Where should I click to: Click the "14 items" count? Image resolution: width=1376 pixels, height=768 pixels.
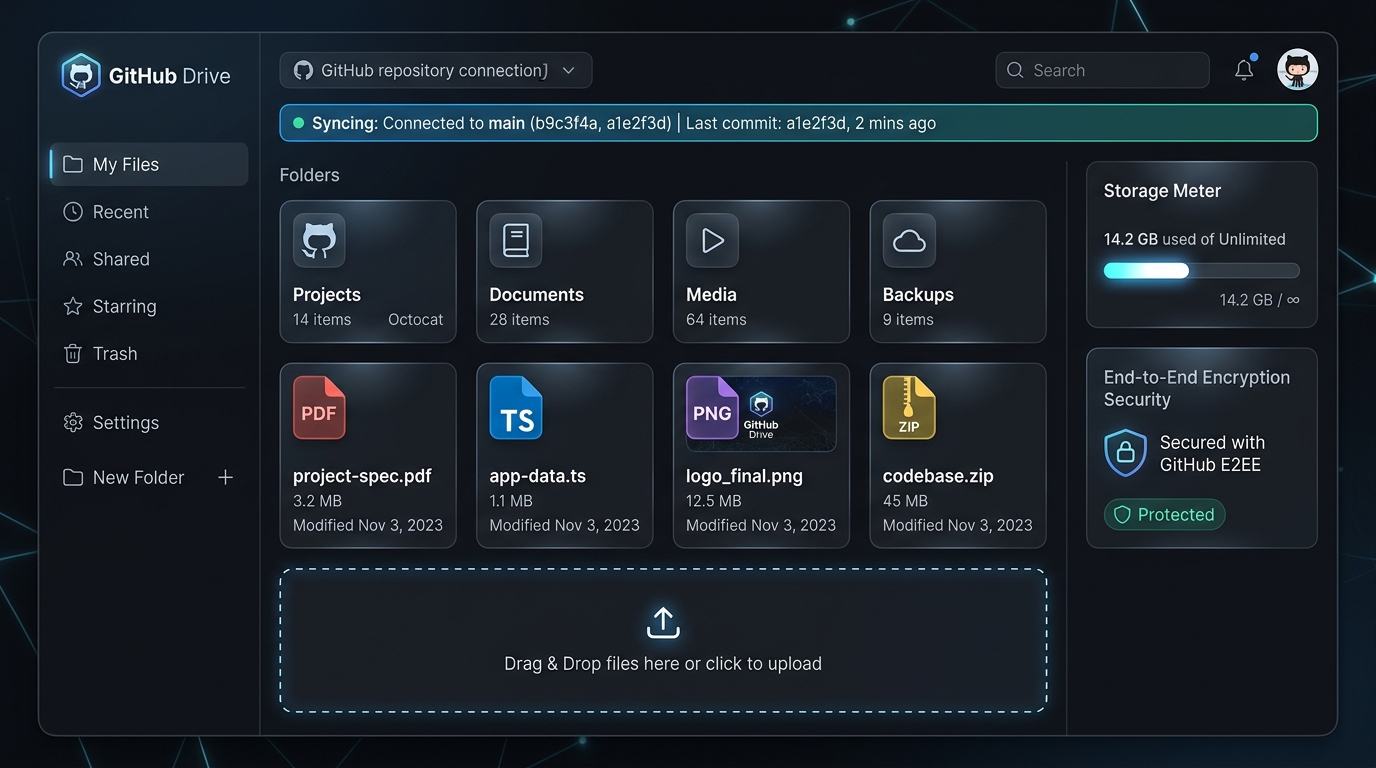[x=322, y=320]
